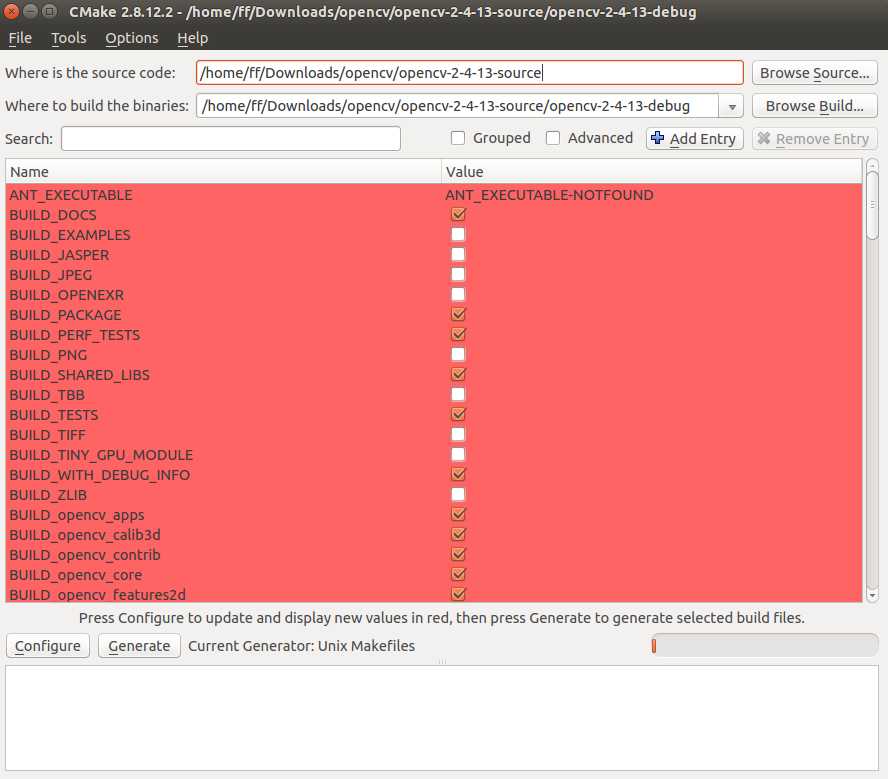
Task: Sort by the Name column header
Action: pyautogui.click(x=223, y=172)
